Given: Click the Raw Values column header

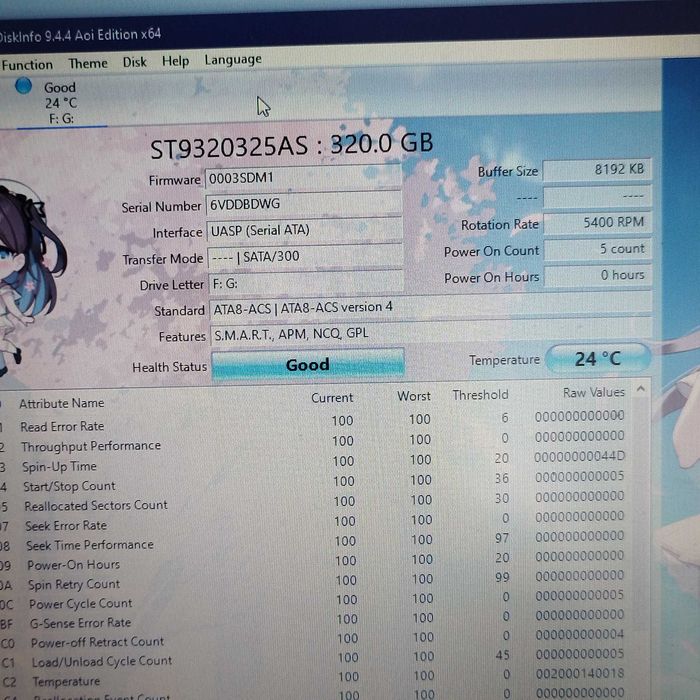Looking at the screenshot, I should (x=594, y=392).
